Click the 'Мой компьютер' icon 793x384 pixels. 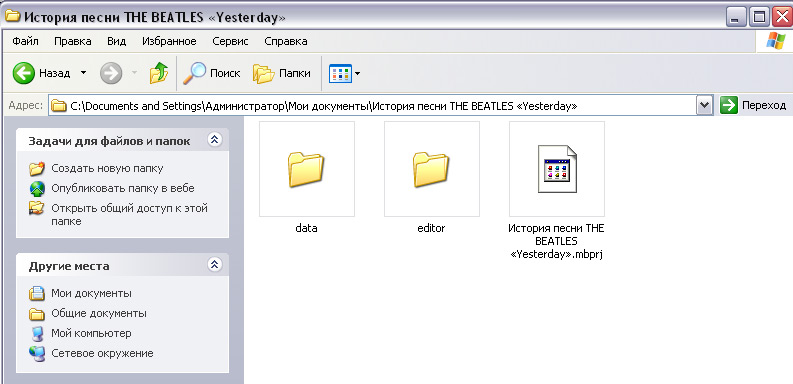tap(37, 334)
